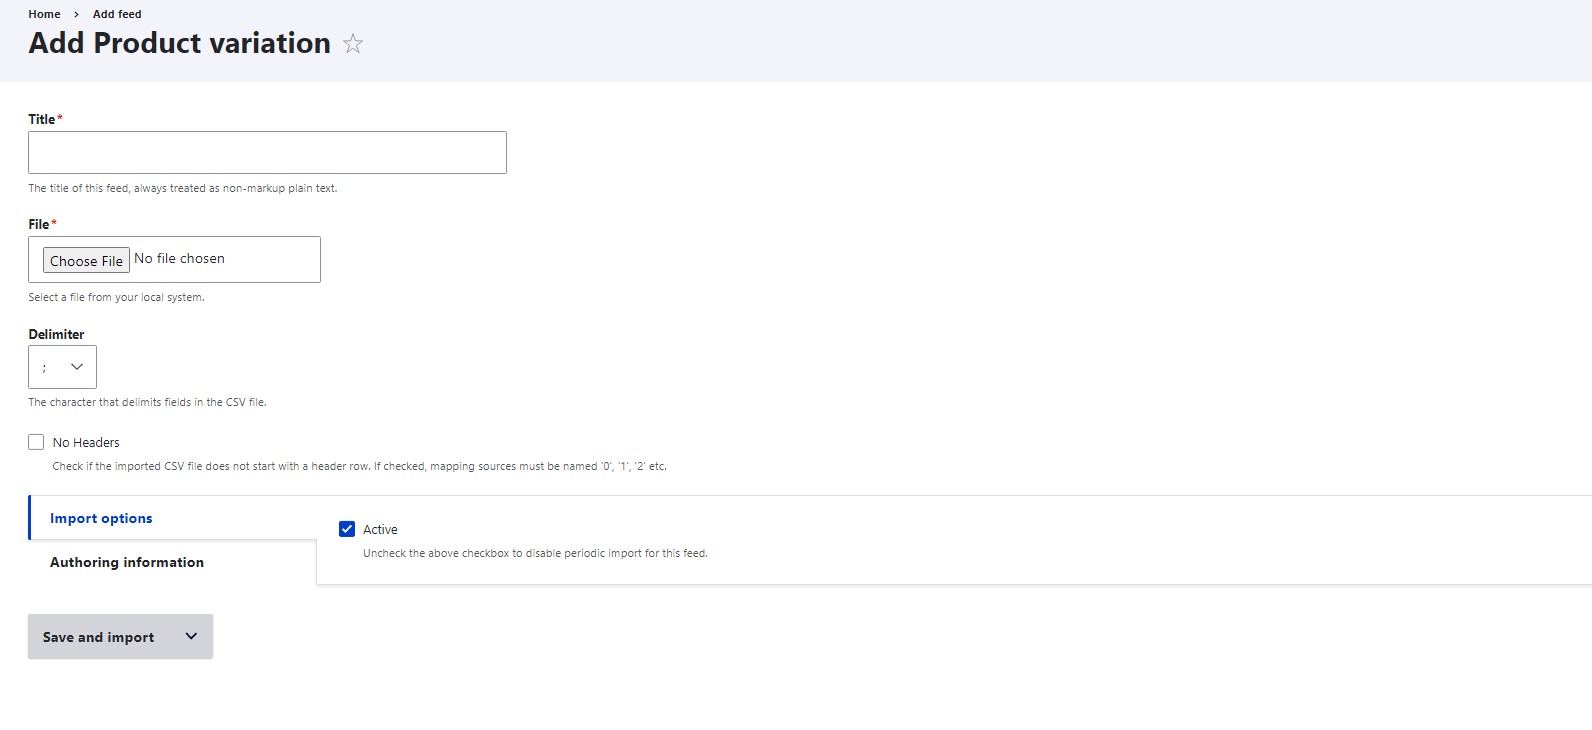The image size is (1592, 730).
Task: Open the Delimiter dropdown
Action: coord(62,367)
